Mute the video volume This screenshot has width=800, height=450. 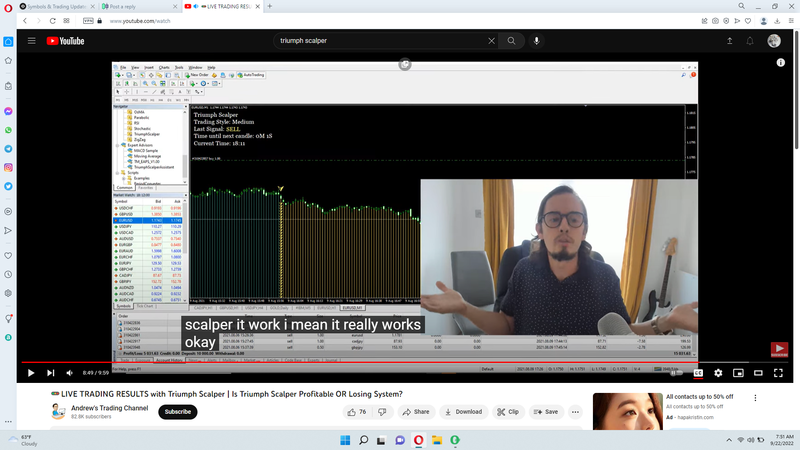pos(69,373)
